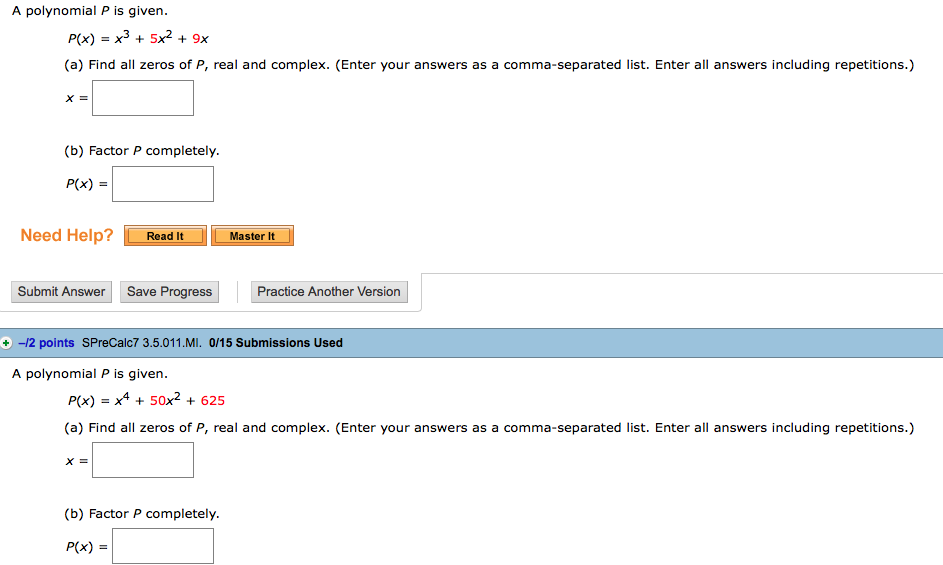The height and width of the screenshot is (565, 943).
Task: Focus zeros input for x³ + 5x² + 9x
Action: [143, 98]
